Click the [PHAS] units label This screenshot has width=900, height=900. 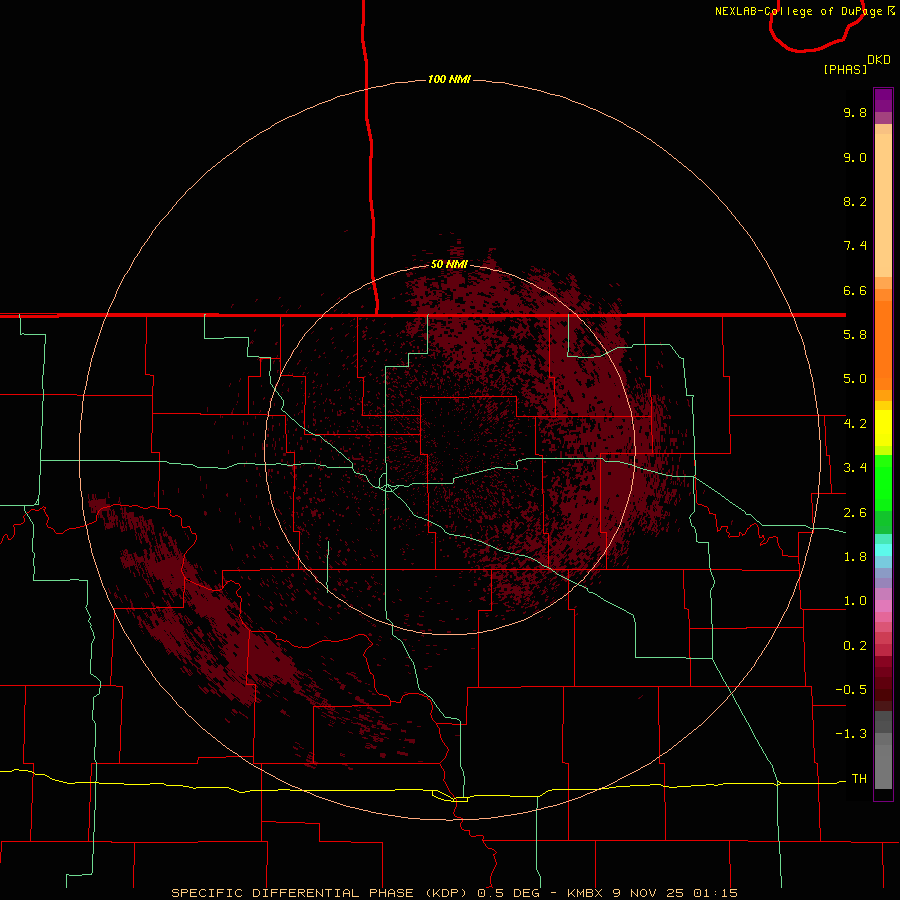[845, 69]
